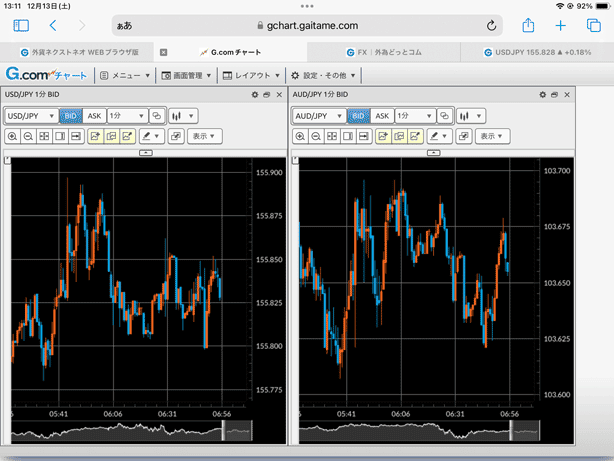The height and width of the screenshot is (461, 614).
Task: Click the first yellow chart-add icon in AUD/JPY toolbar
Action: click(384, 135)
